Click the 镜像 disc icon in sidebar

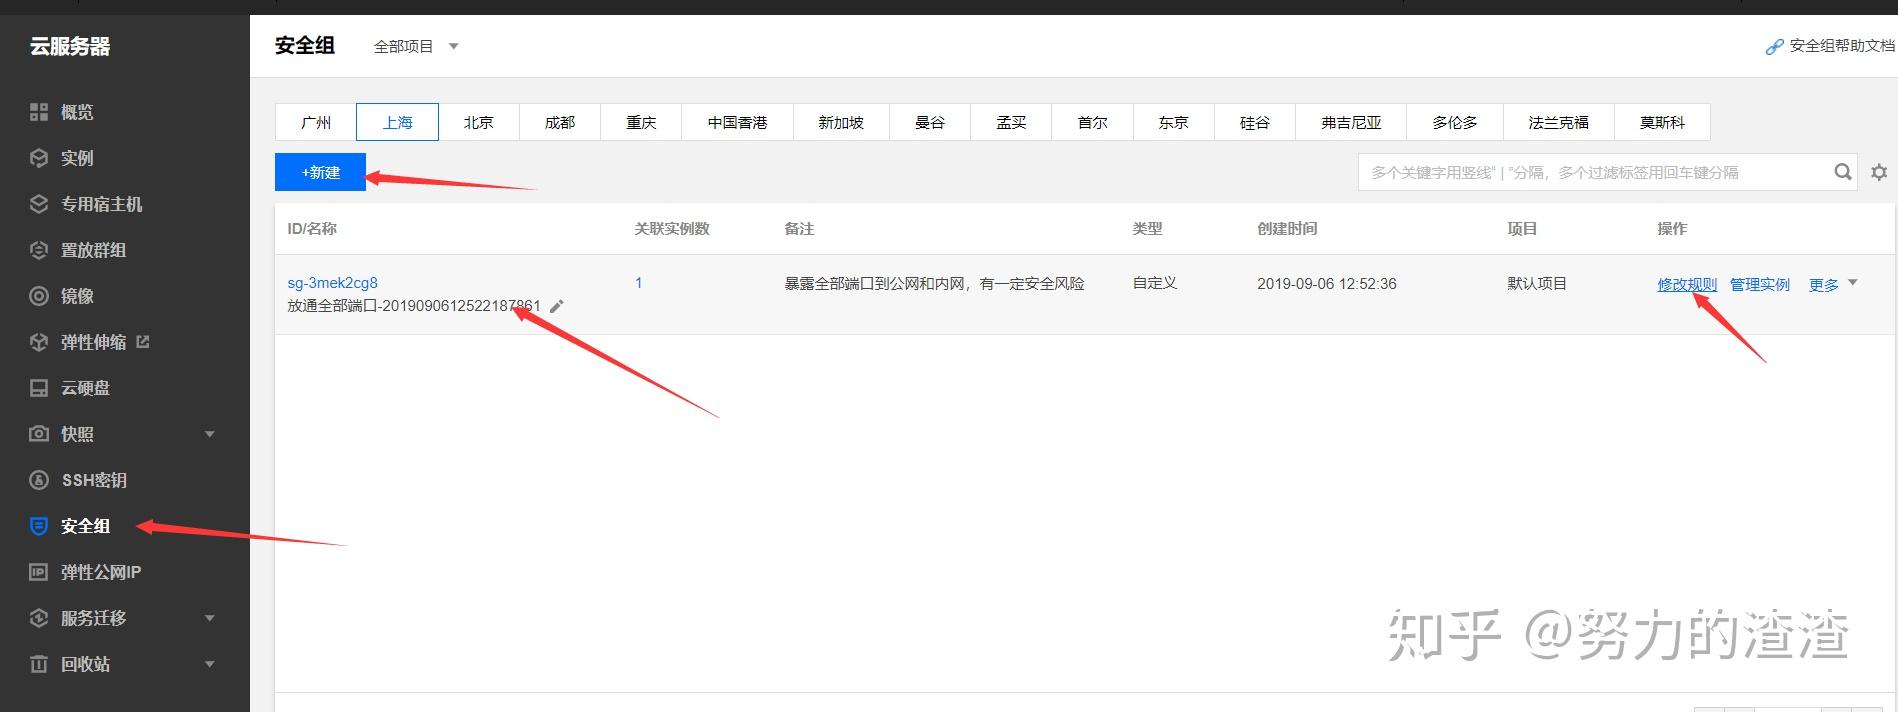coord(39,296)
